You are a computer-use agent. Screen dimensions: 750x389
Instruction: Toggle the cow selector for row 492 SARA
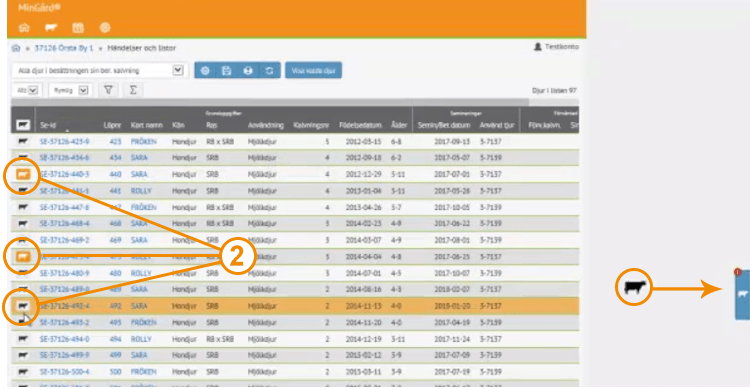pyautogui.click(x=23, y=306)
